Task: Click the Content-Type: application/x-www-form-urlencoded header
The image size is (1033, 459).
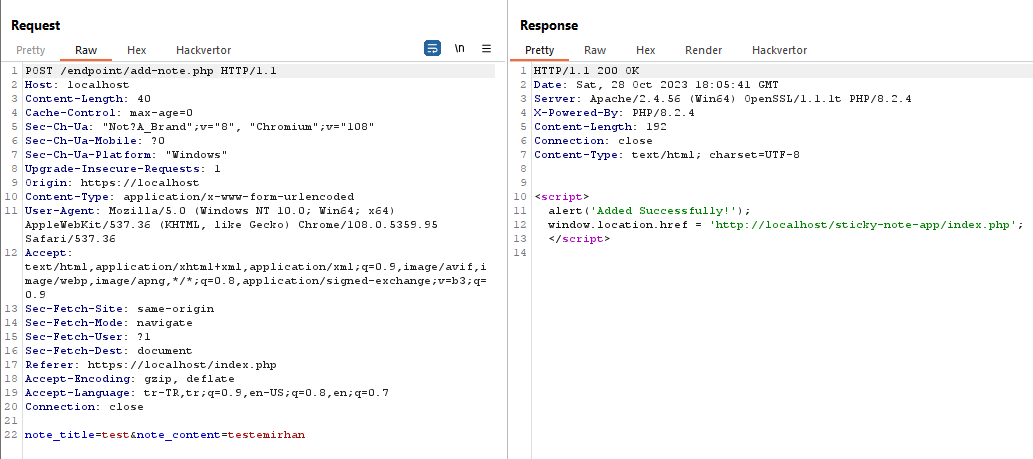Action: [190, 196]
